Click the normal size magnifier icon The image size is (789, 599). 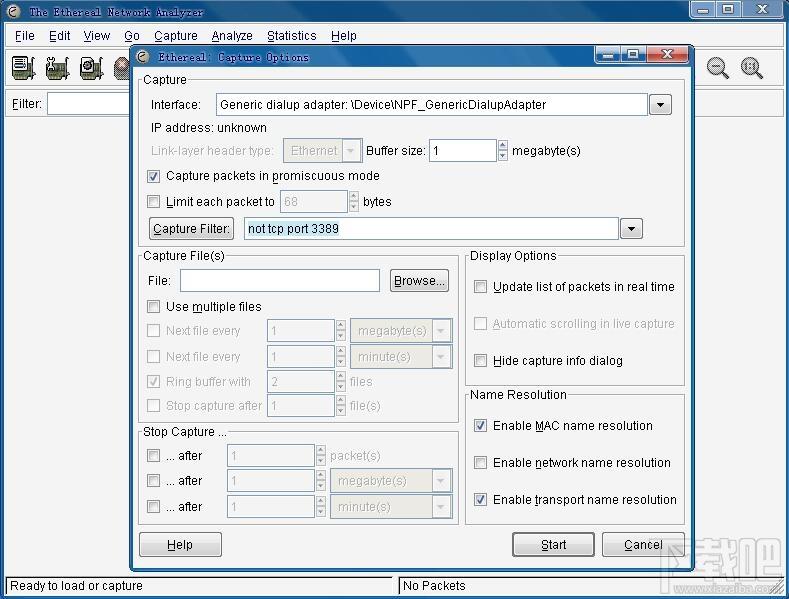(x=752, y=67)
